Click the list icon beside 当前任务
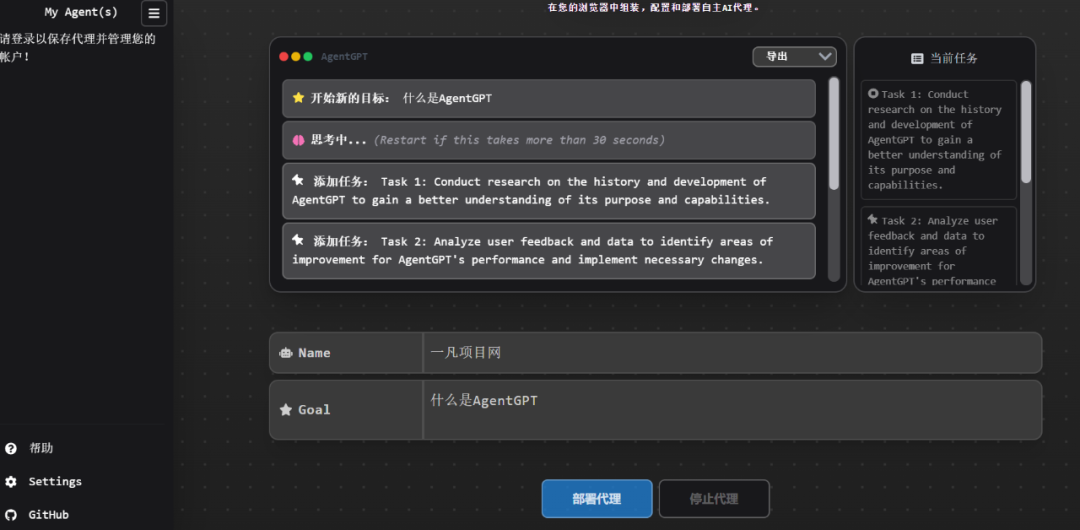Image resolution: width=1080 pixels, height=530 pixels. pyautogui.click(x=917, y=59)
